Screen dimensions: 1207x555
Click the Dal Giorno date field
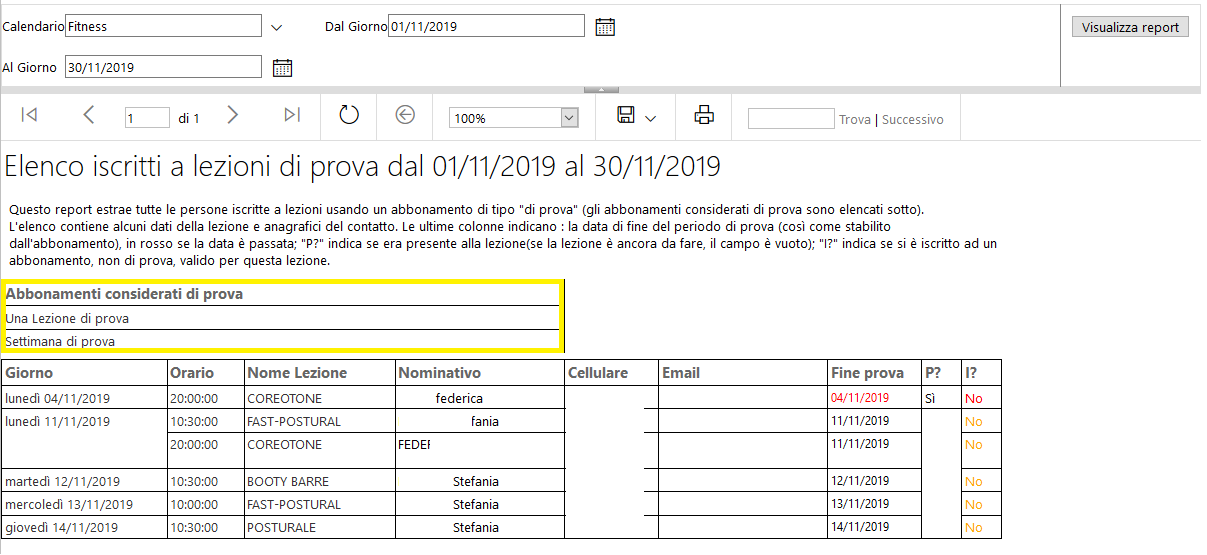click(486, 26)
